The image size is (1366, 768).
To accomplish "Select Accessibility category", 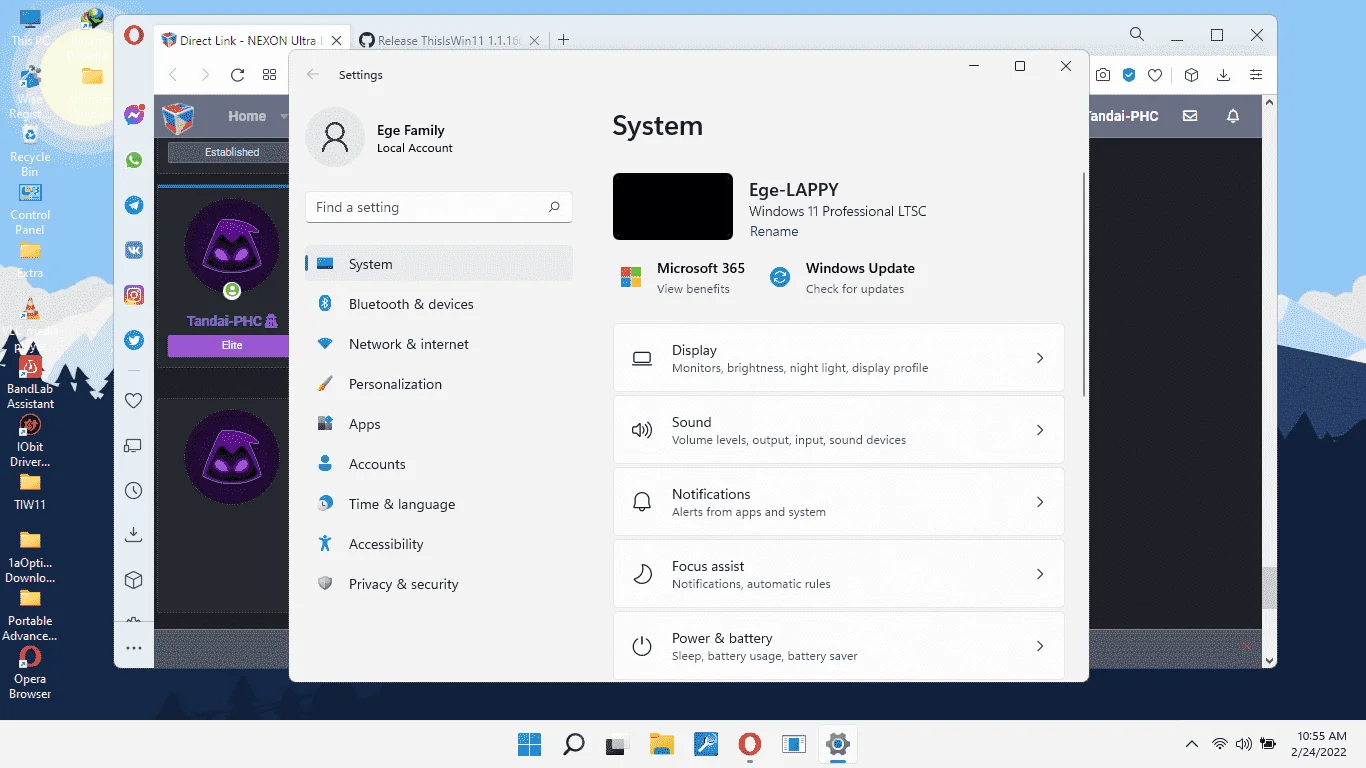I will (x=439, y=544).
